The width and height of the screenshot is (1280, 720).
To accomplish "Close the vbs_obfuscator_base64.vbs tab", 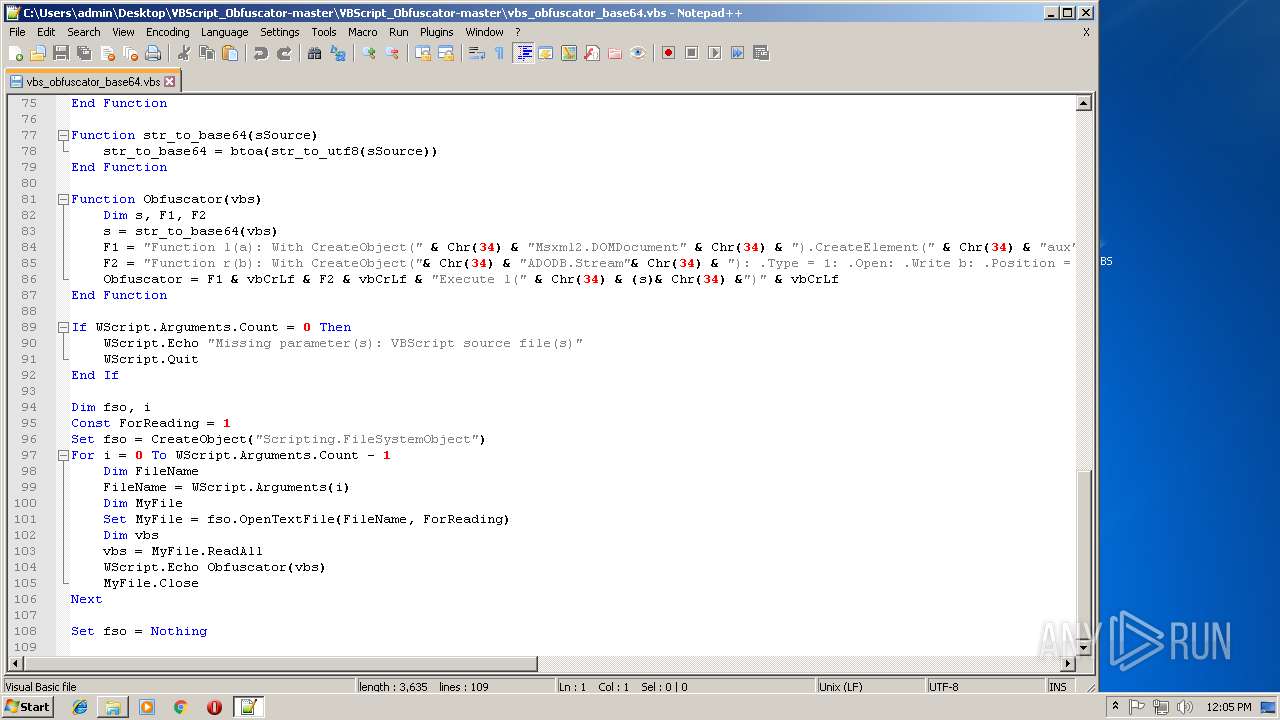I will pos(169,82).
